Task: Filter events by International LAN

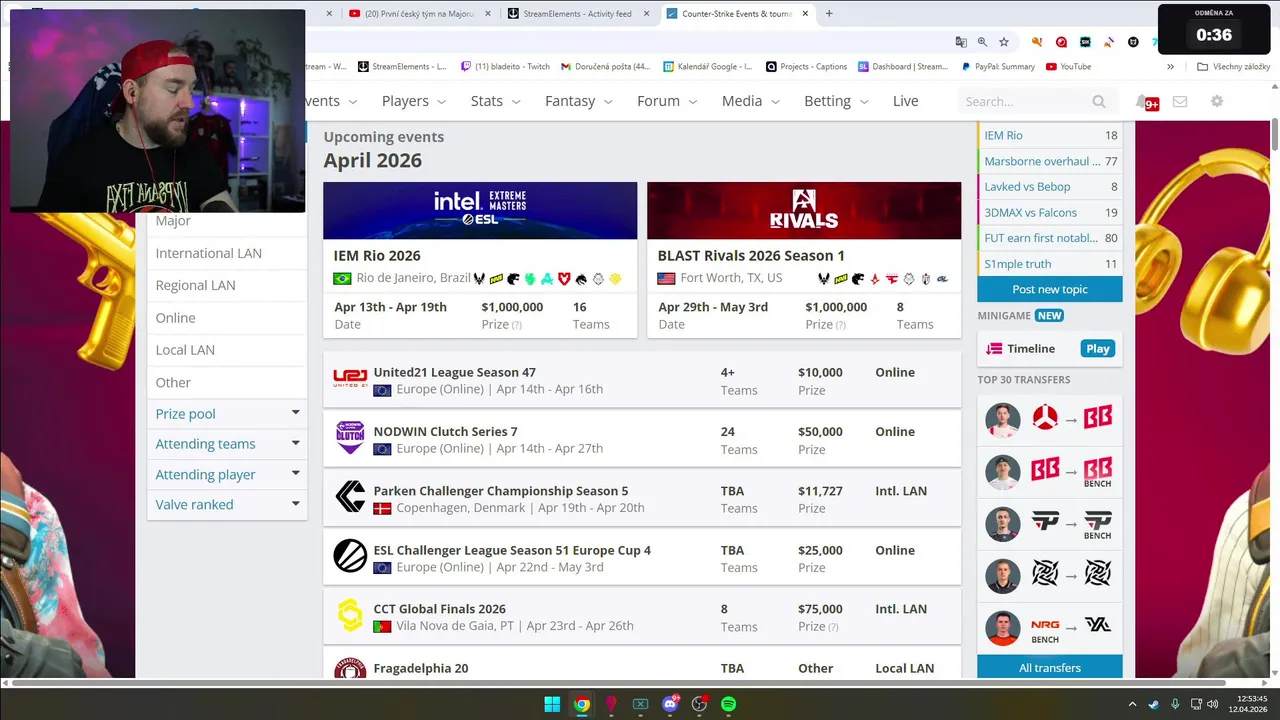Action: click(227, 253)
